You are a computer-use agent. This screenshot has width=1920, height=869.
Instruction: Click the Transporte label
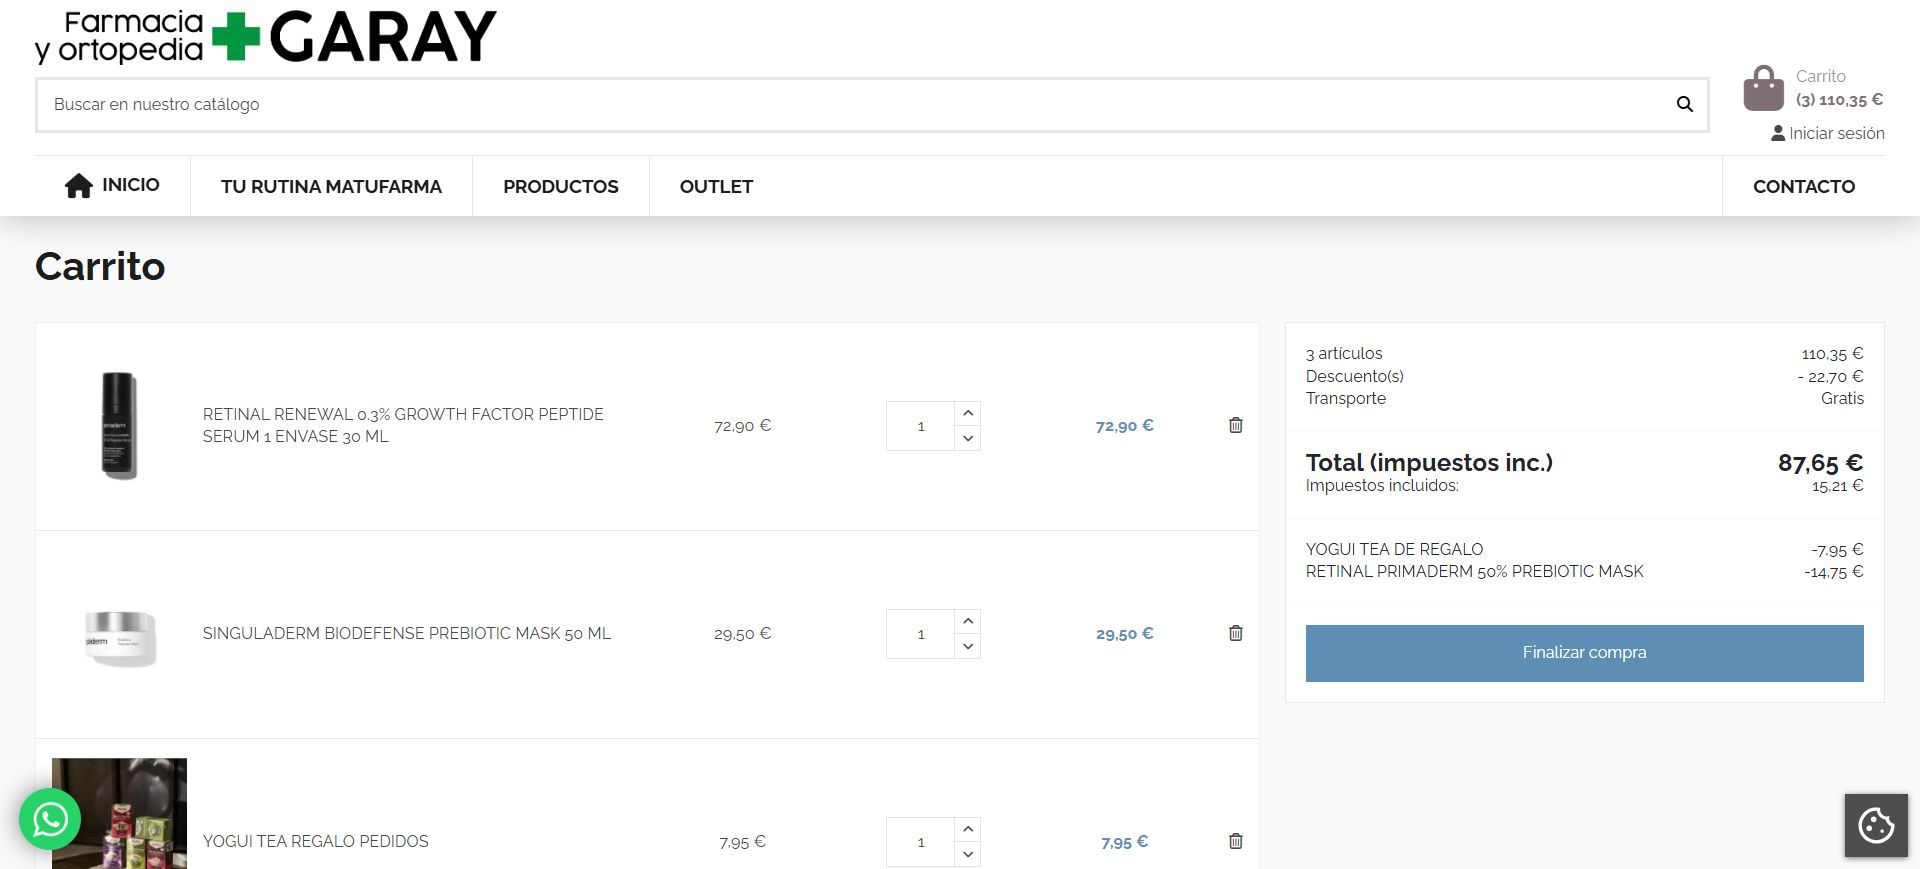point(1346,398)
